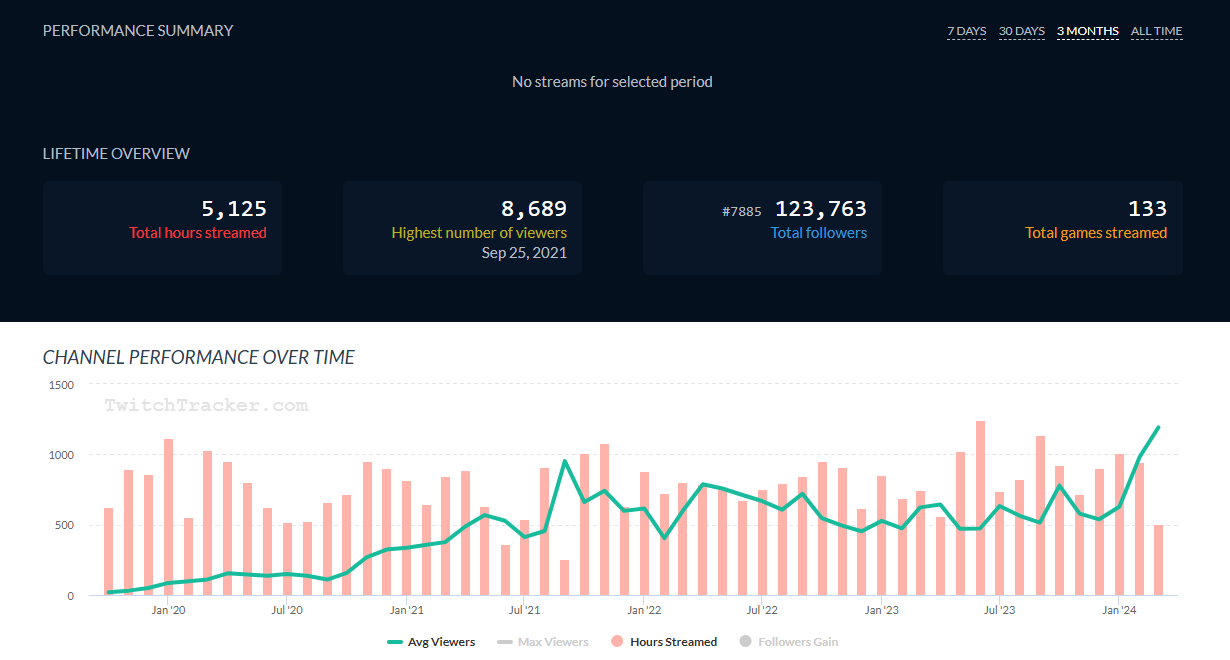The width and height of the screenshot is (1230, 660).
Task: Click the final peak of Avg Viewers line
Action: click(x=1158, y=428)
